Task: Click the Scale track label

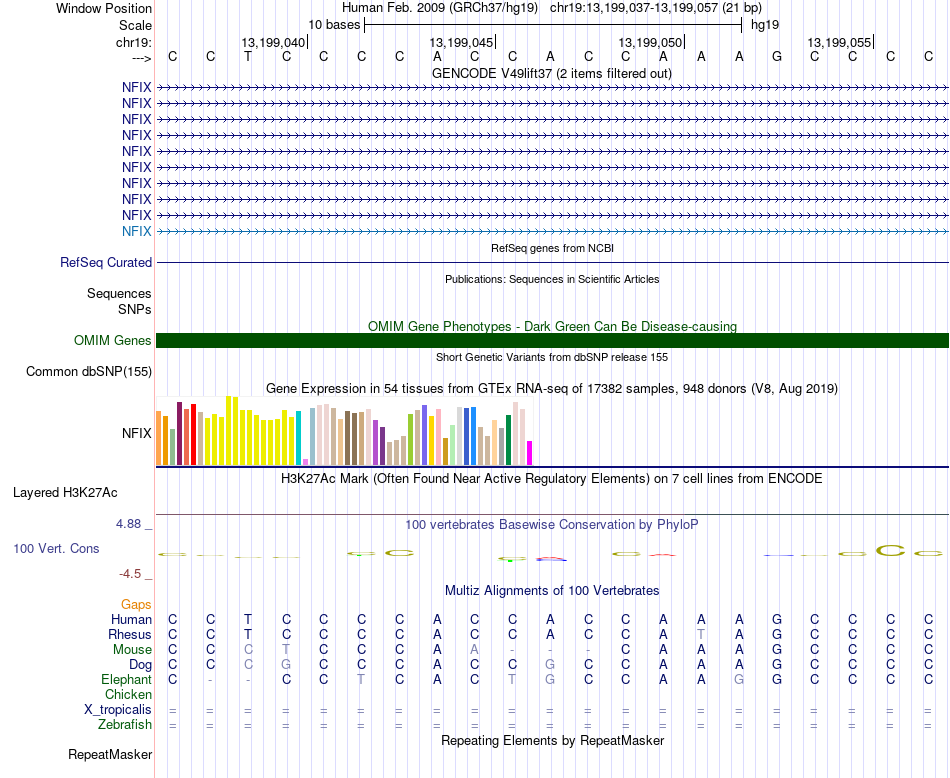Action: tap(135, 25)
